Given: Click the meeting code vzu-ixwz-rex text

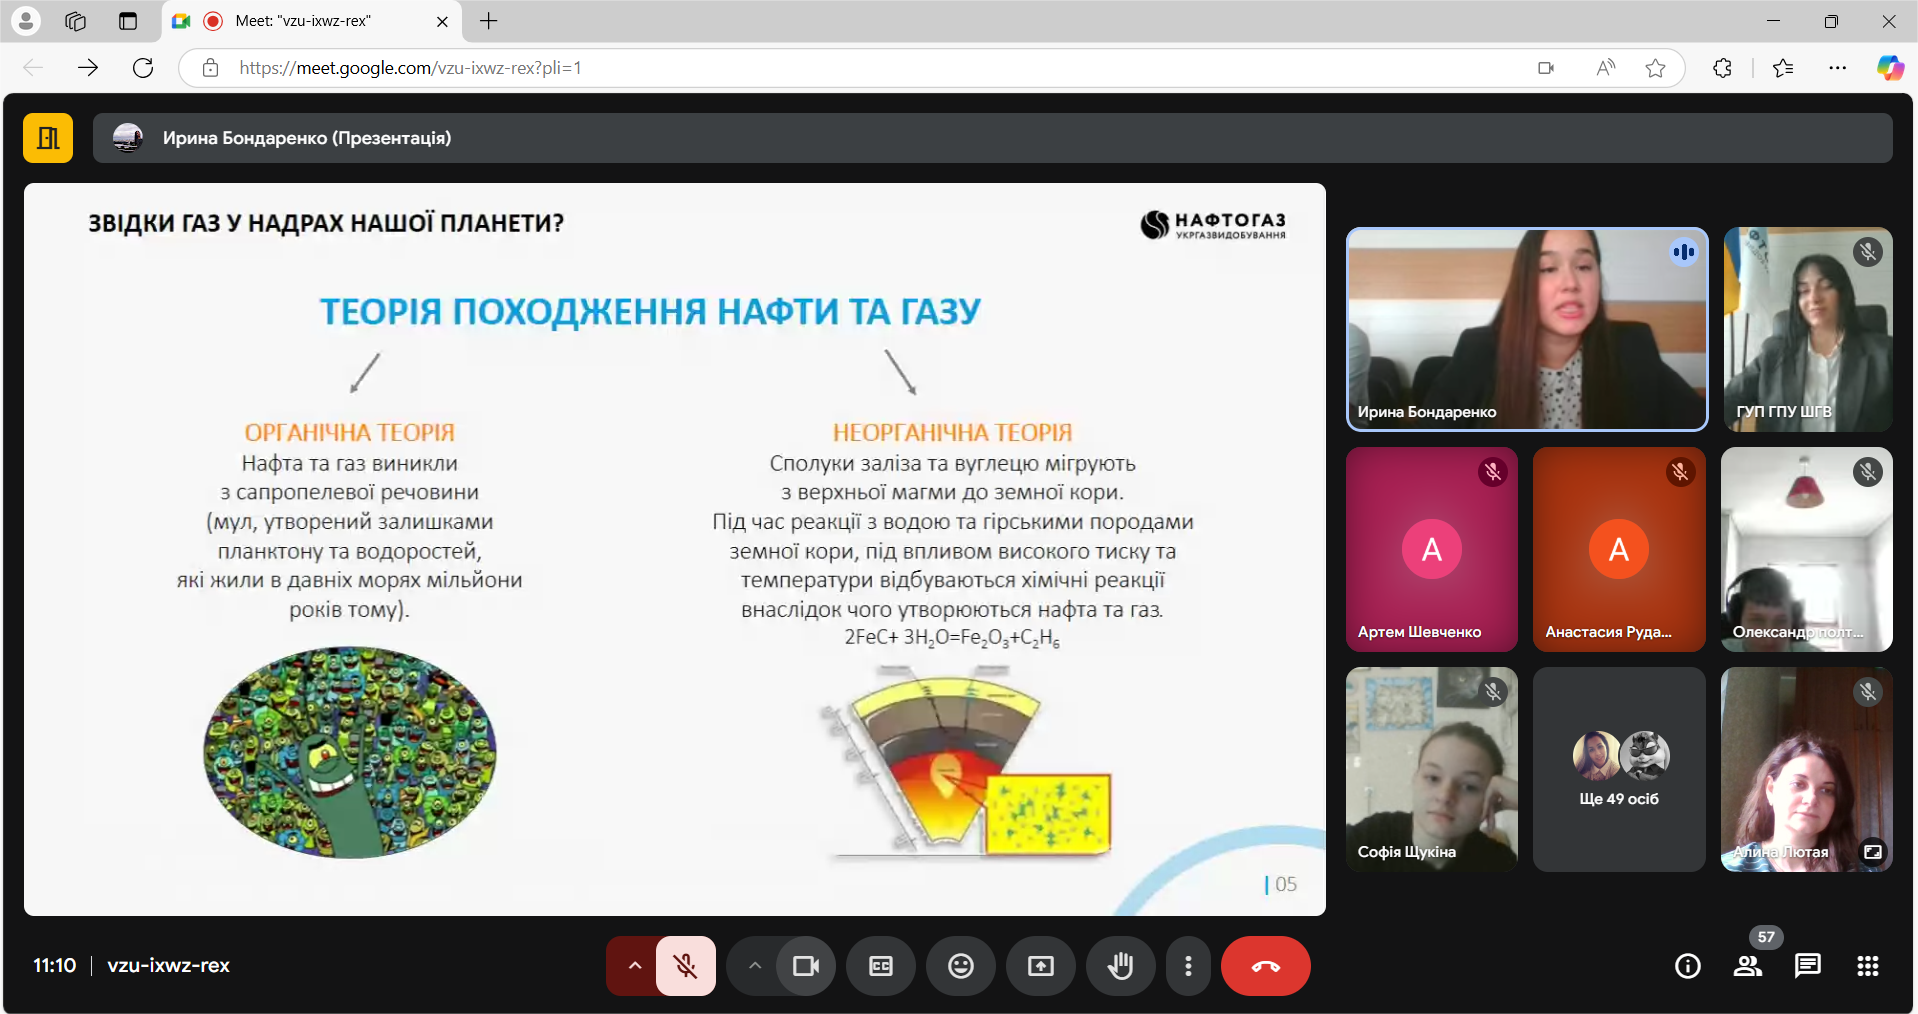Looking at the screenshot, I should 168,966.
